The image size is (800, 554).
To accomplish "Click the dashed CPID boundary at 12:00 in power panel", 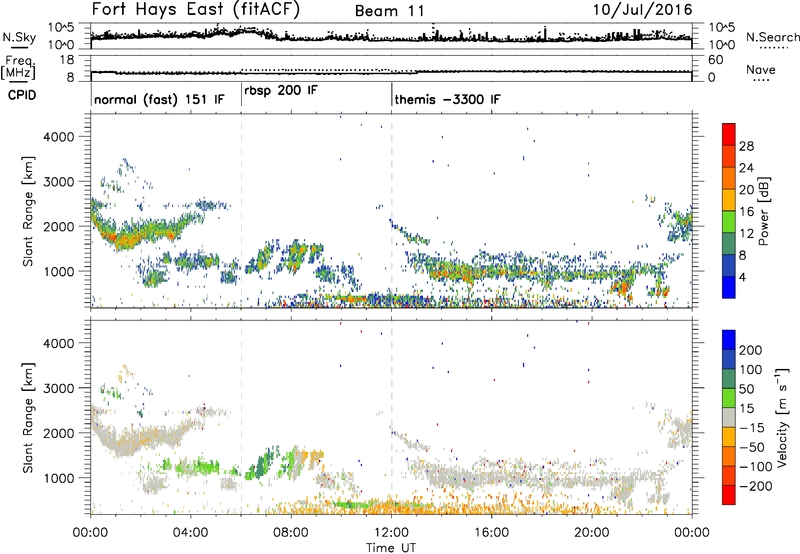I will (392, 211).
